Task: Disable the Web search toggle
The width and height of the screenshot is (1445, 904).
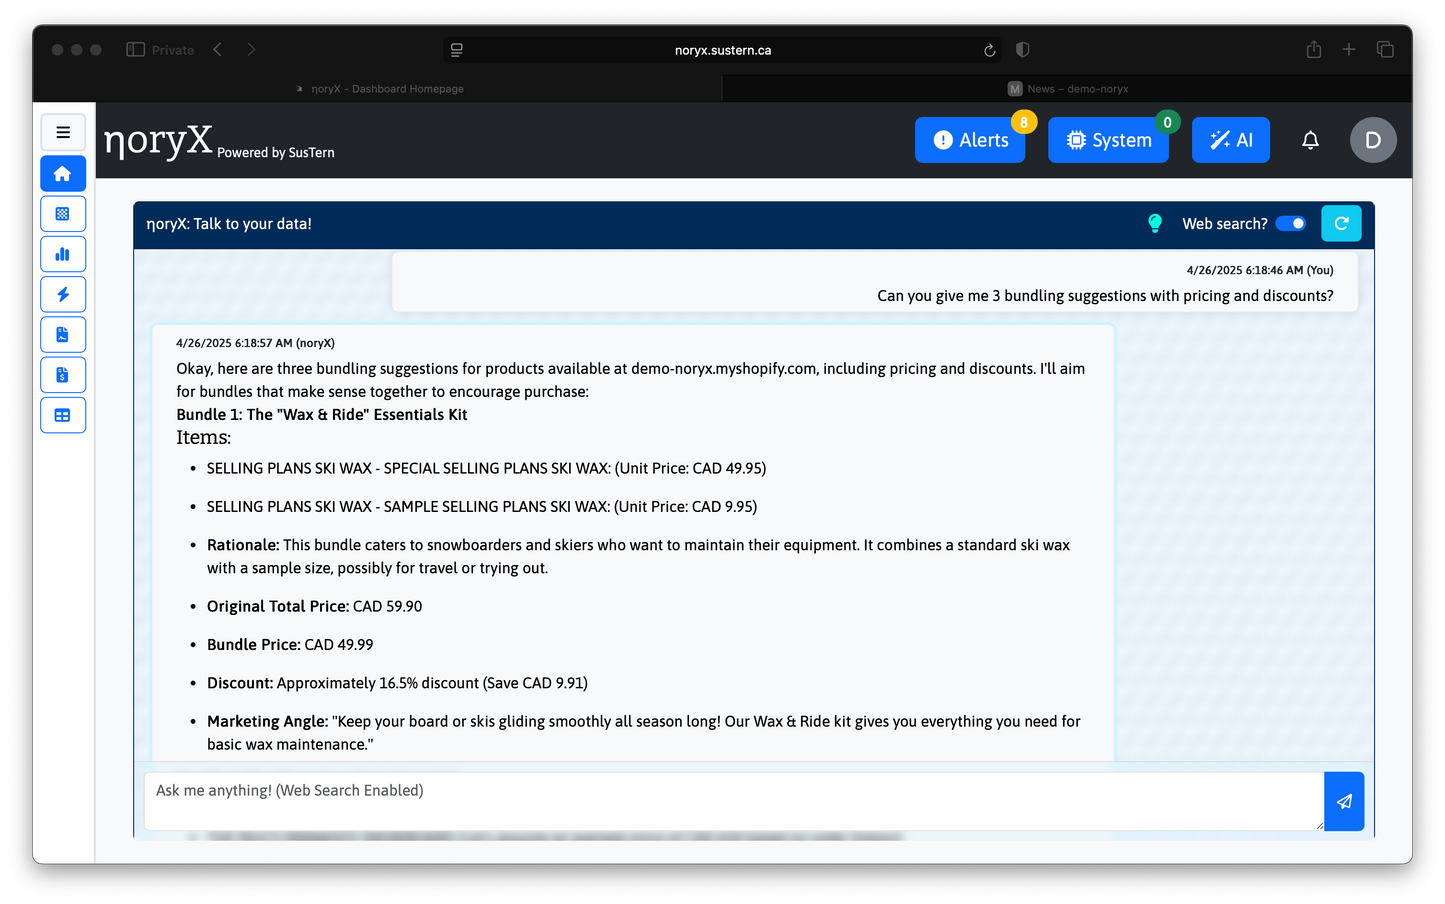Action: pos(1291,224)
